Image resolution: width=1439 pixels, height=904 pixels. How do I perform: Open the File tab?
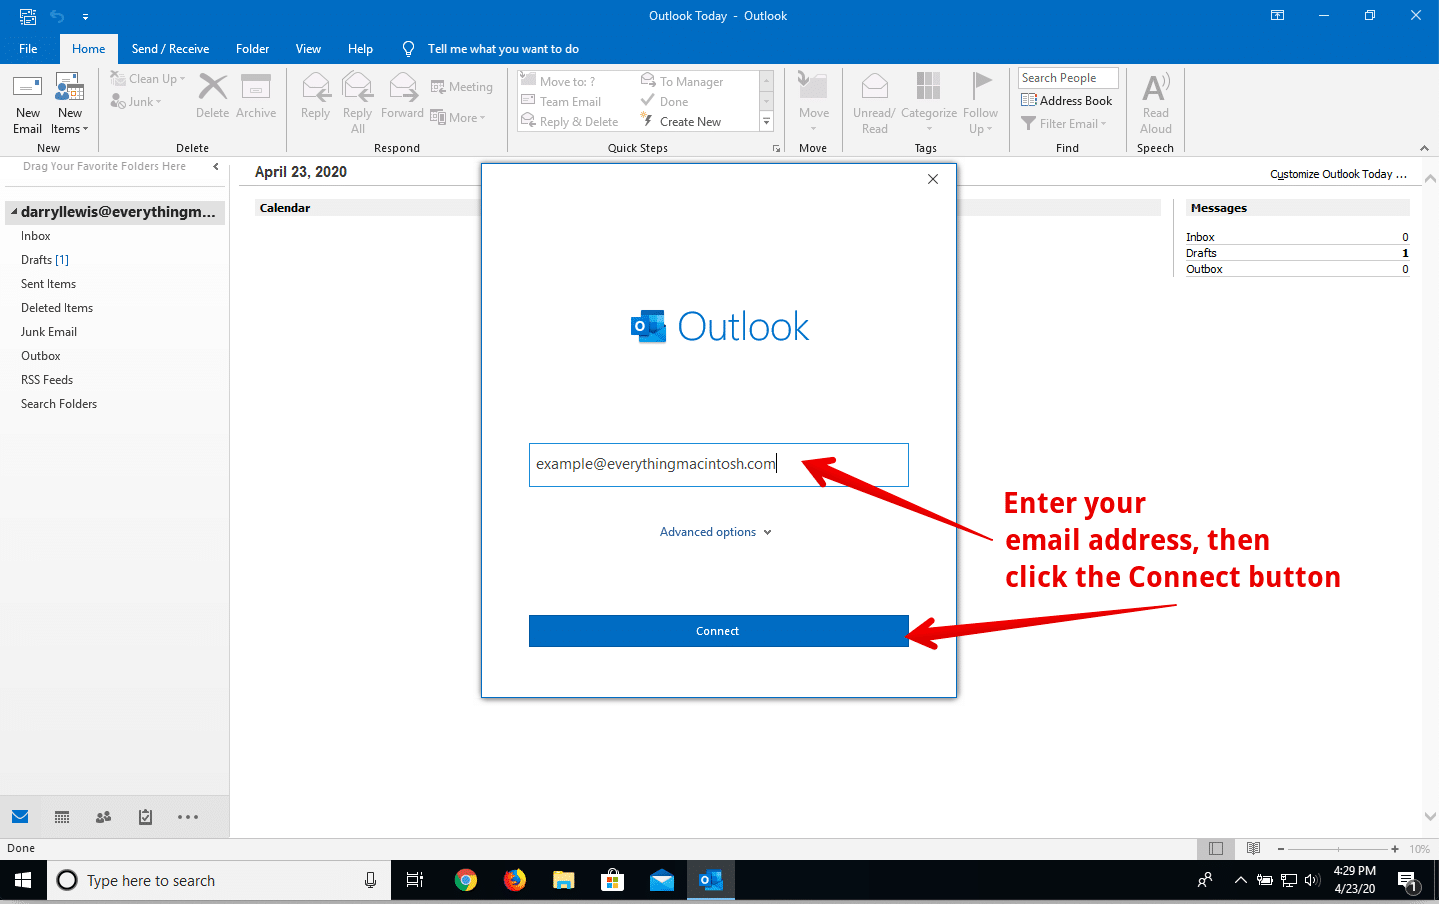point(28,49)
